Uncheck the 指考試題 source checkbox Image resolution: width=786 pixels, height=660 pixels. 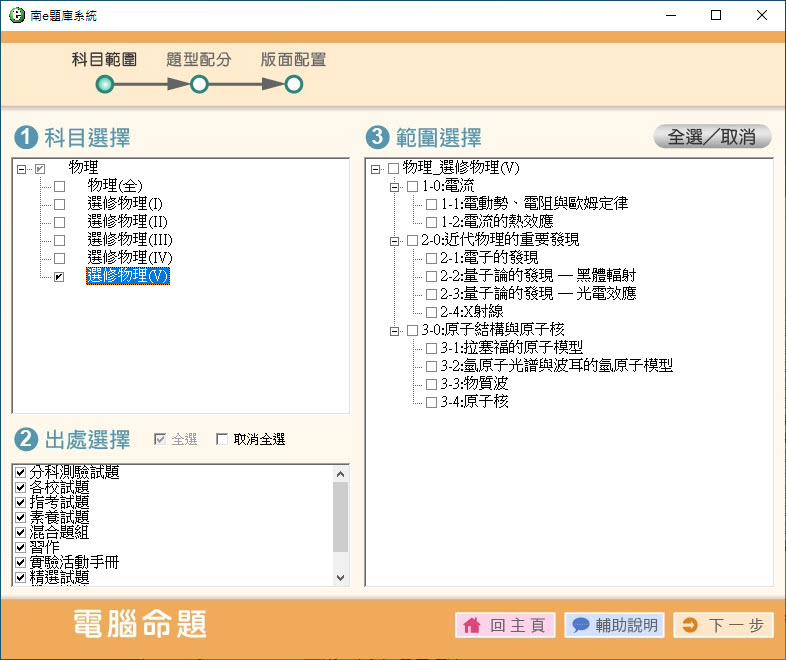tap(20, 502)
